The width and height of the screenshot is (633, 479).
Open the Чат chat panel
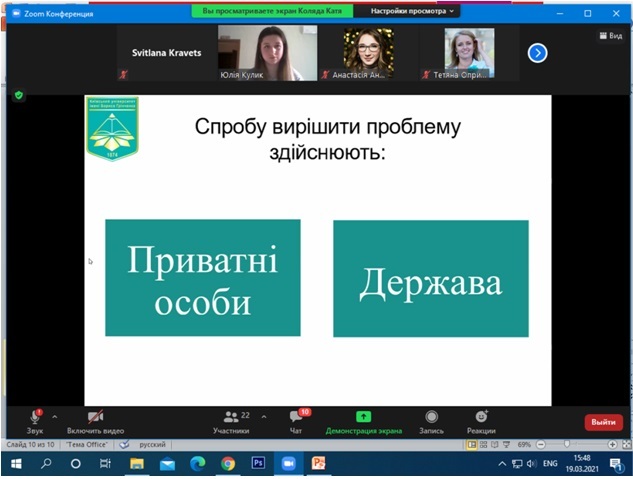(296, 418)
